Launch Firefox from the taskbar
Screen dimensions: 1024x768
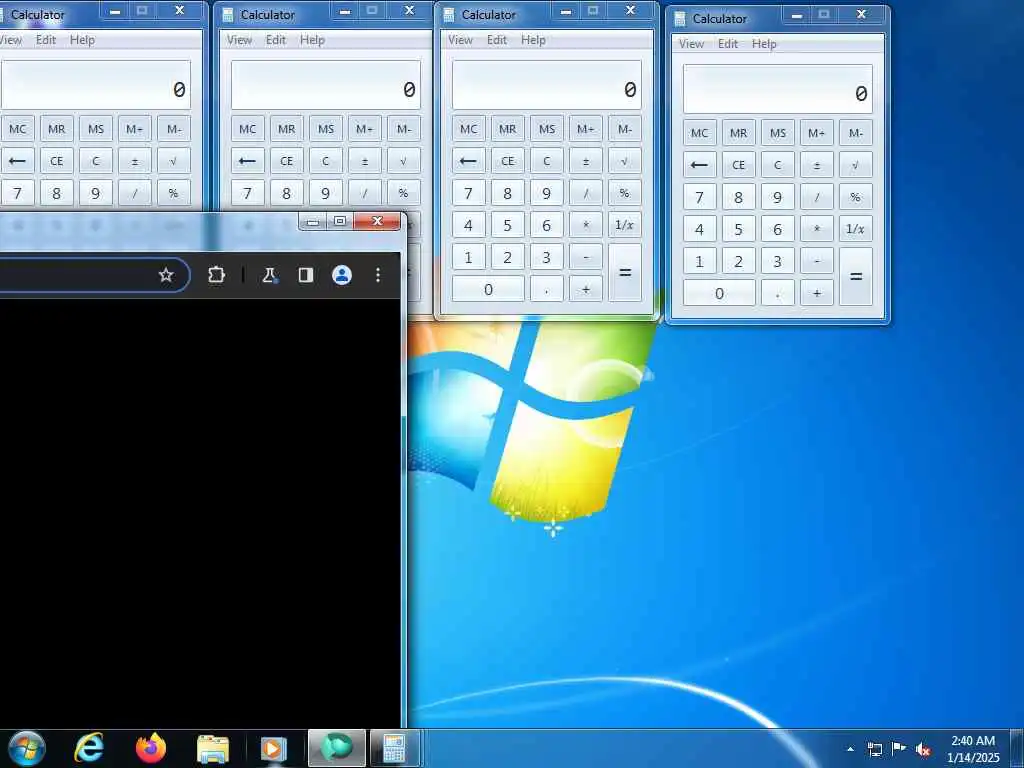point(151,748)
